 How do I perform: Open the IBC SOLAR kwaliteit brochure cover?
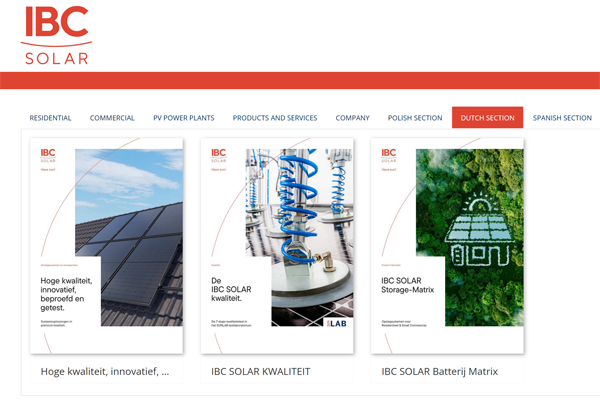click(277, 246)
